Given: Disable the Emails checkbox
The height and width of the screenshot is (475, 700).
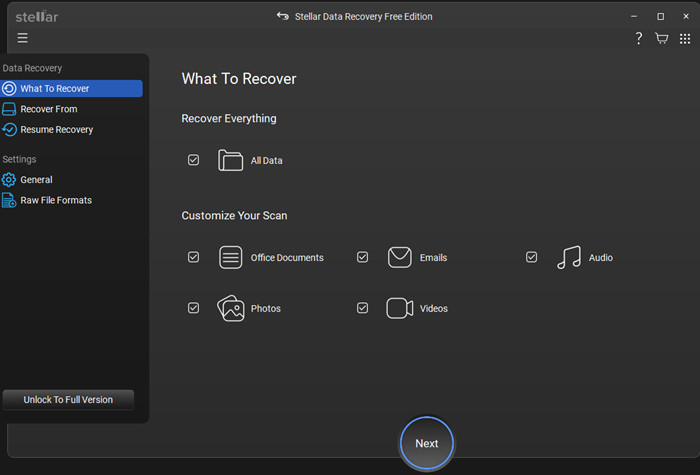Looking at the screenshot, I should 362,257.
